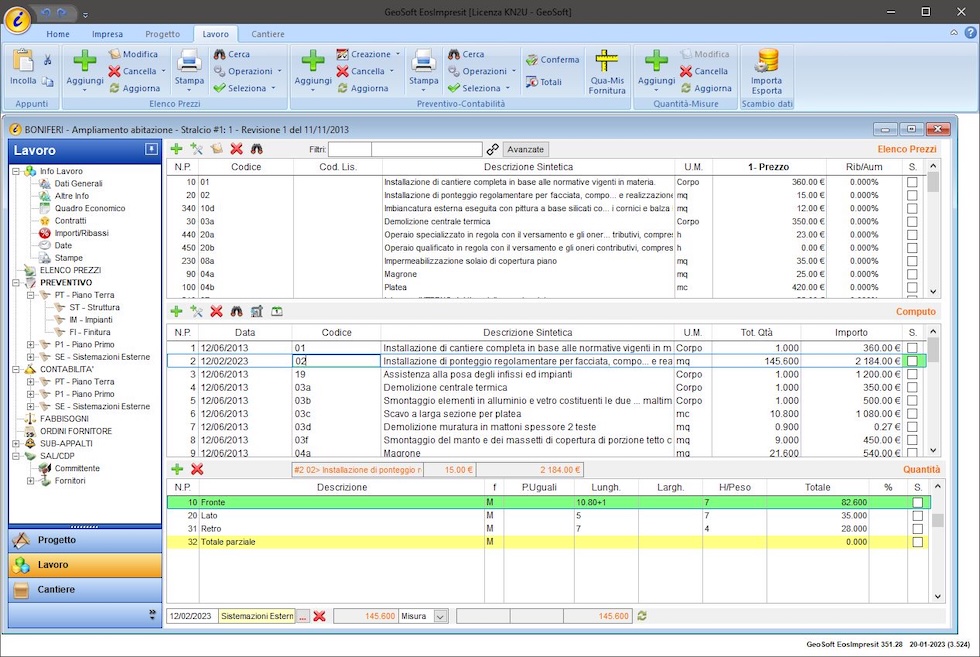The image size is (980, 657).
Task: Click green plus in Computo panel toolbar
Action: 176,311
